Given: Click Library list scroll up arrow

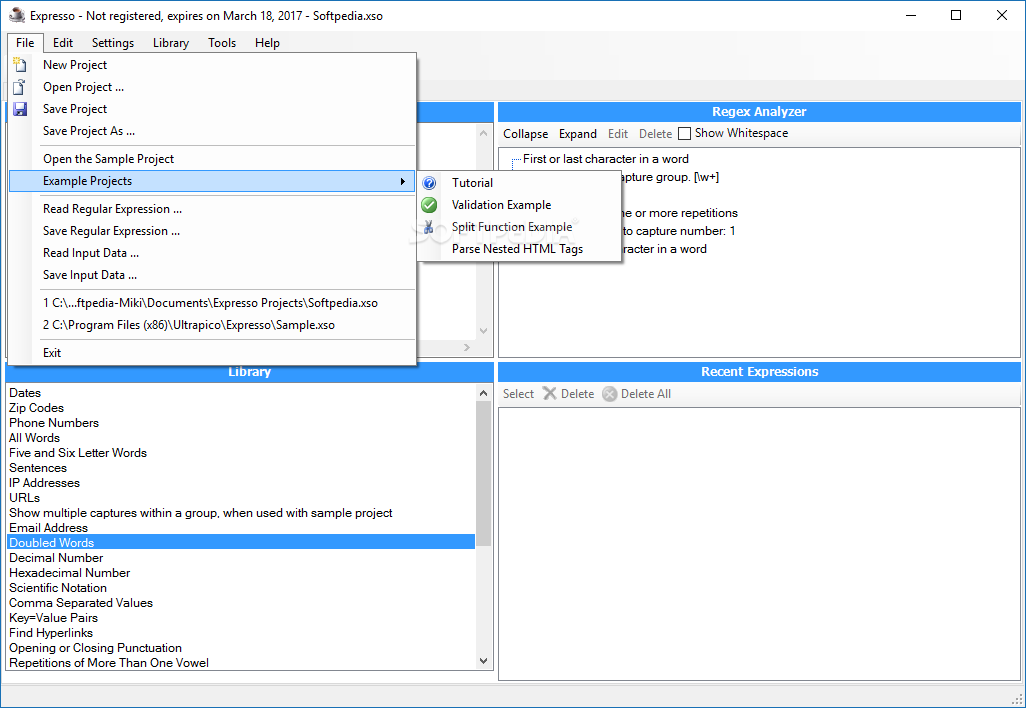Looking at the screenshot, I should coord(484,393).
